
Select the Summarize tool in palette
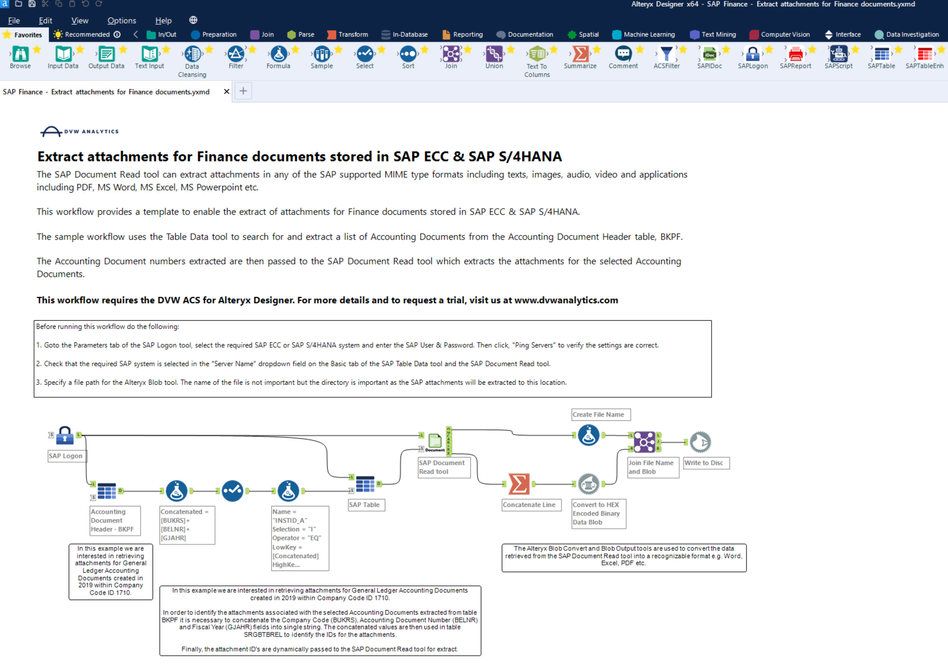580,54
